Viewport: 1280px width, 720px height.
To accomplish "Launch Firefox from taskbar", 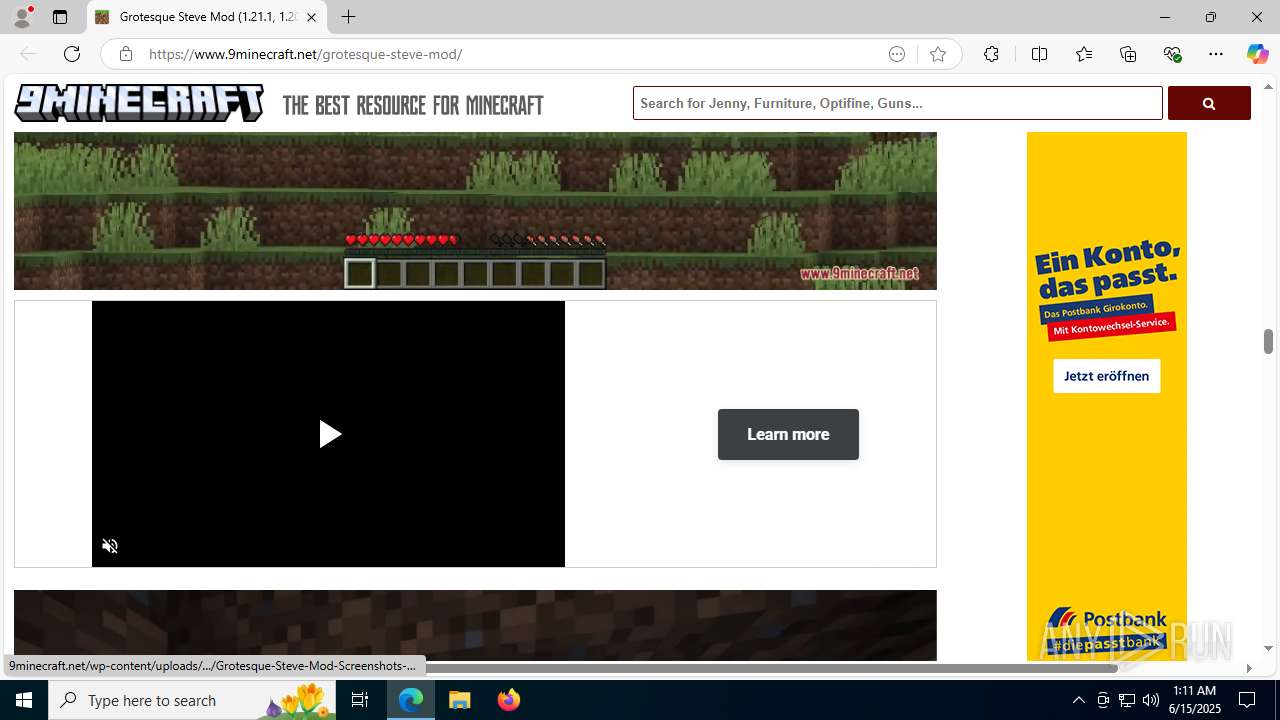I will pyautogui.click(x=509, y=700).
